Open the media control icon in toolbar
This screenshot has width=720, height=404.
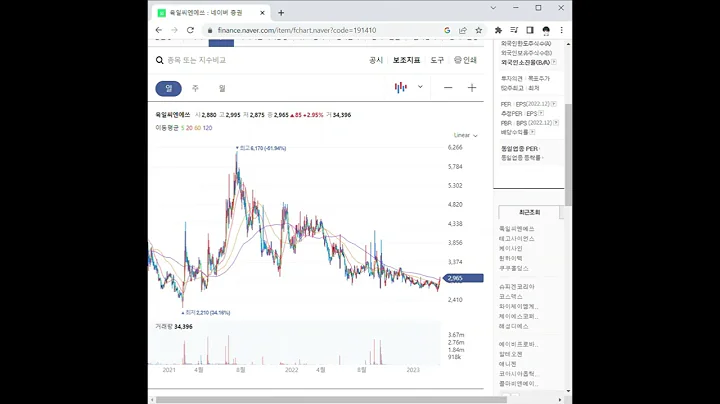514,30
